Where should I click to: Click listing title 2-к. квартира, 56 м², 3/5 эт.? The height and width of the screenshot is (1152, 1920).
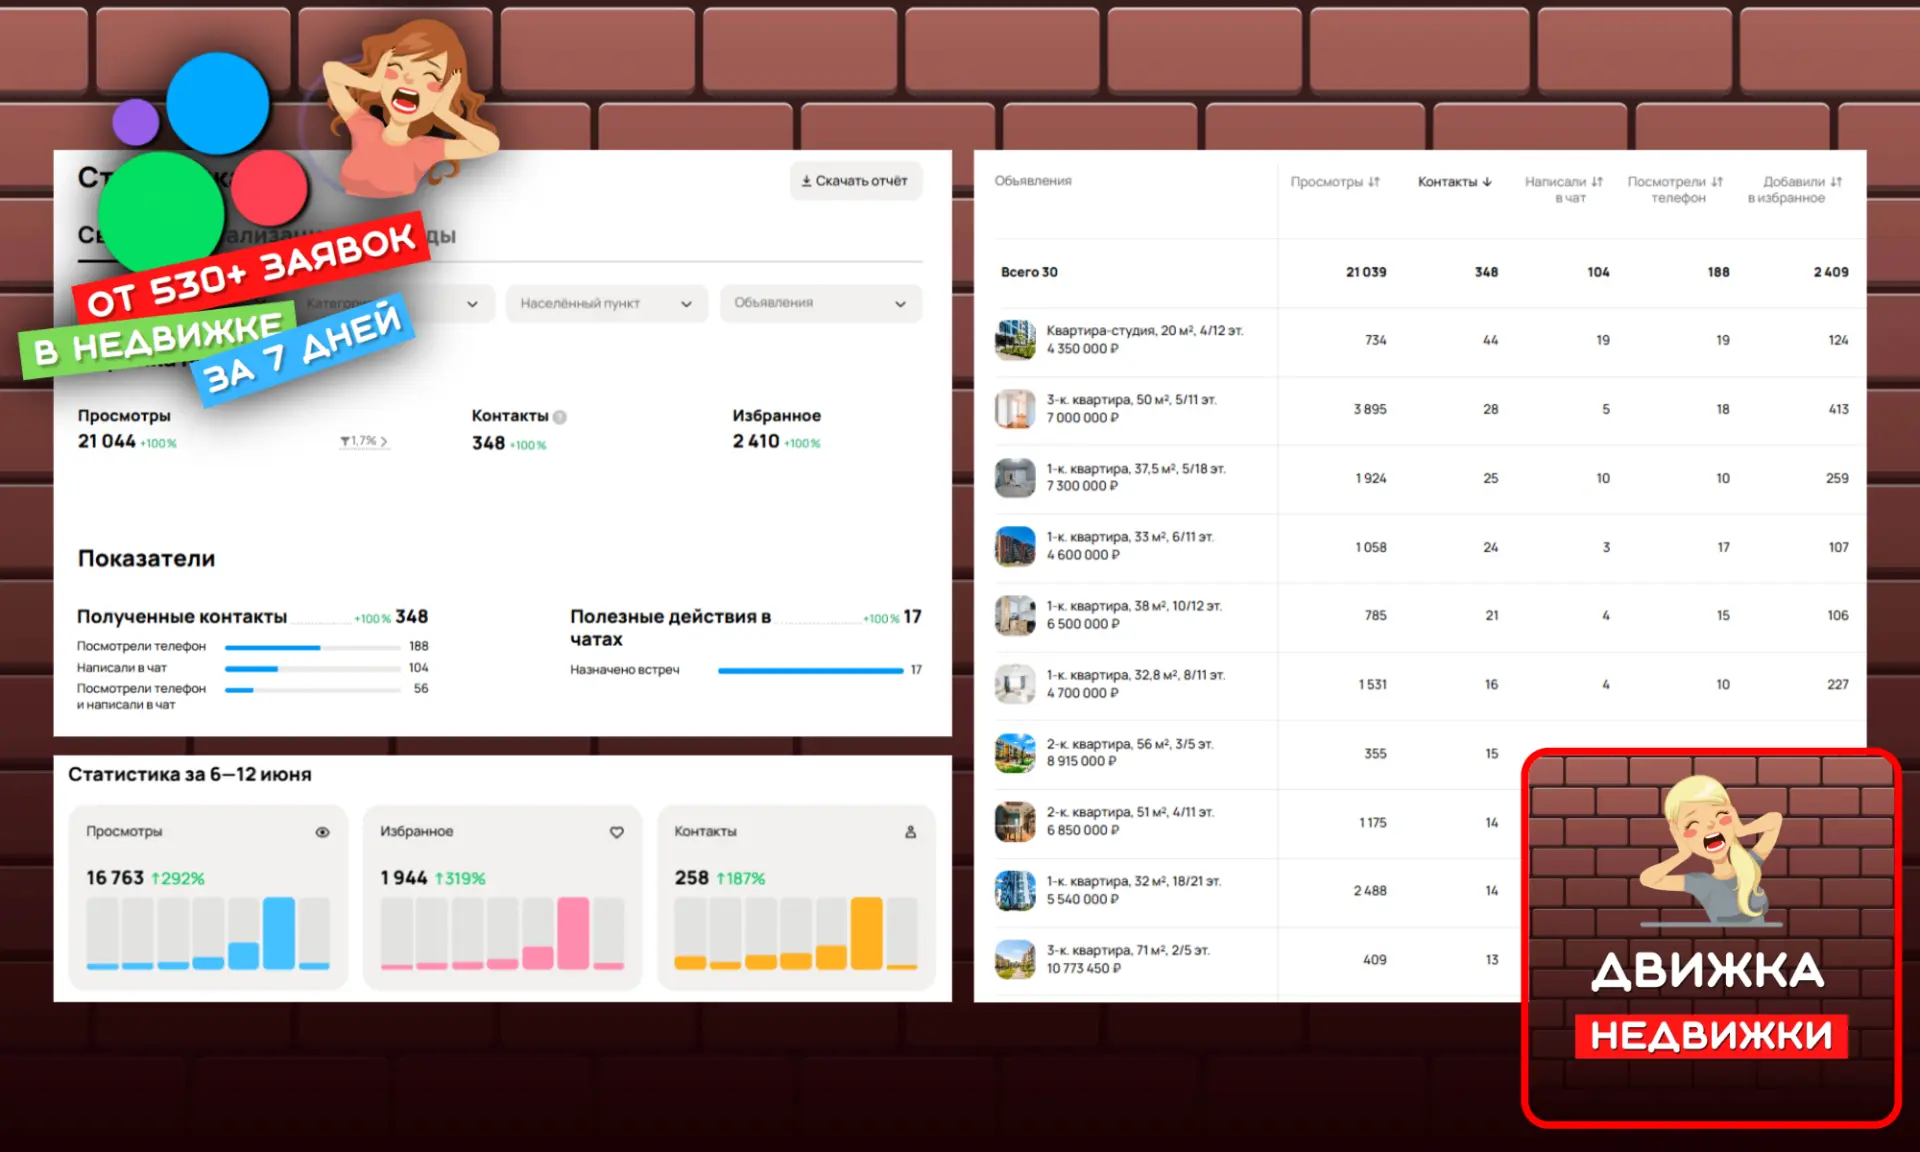[1130, 744]
